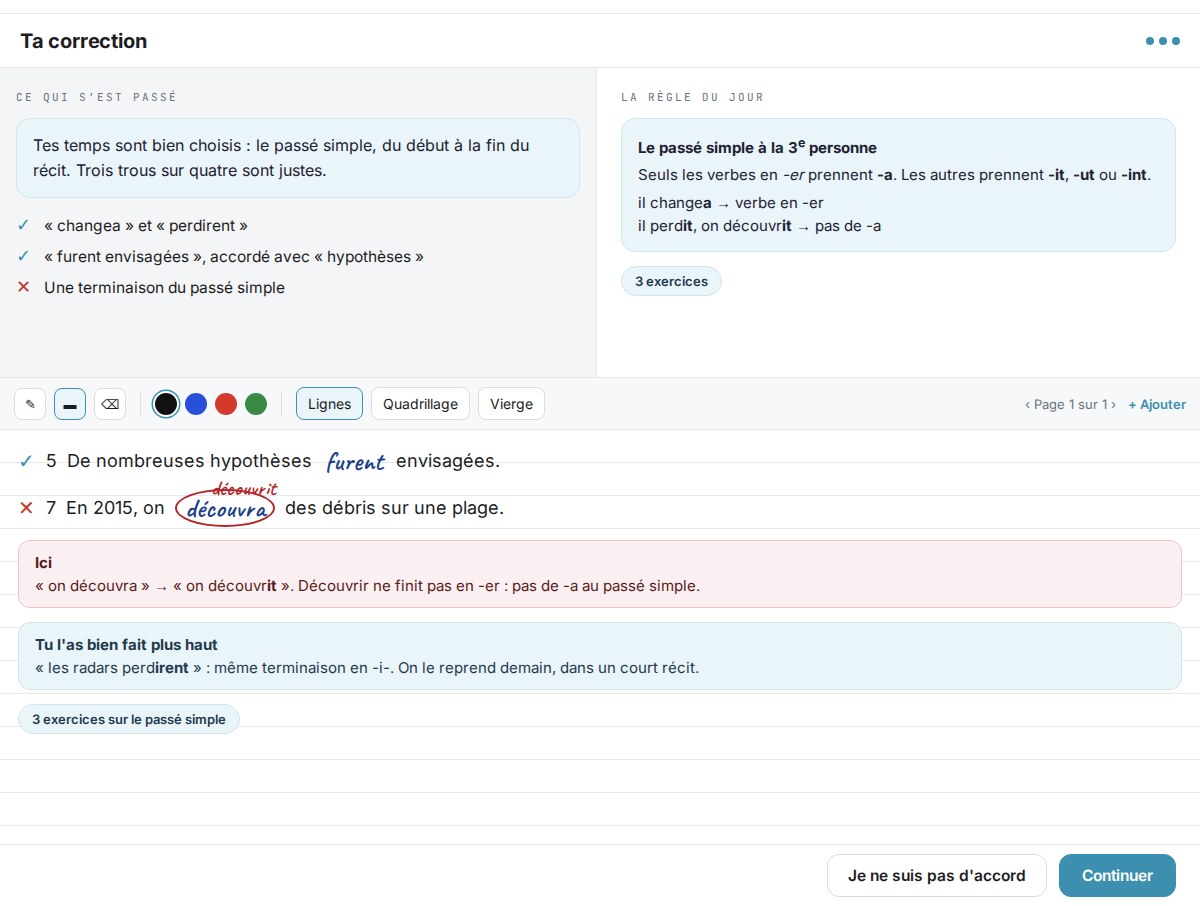Click the checkmark next to « changea » et « perdirent »
This screenshot has width=1200, height=906.
[23, 226]
